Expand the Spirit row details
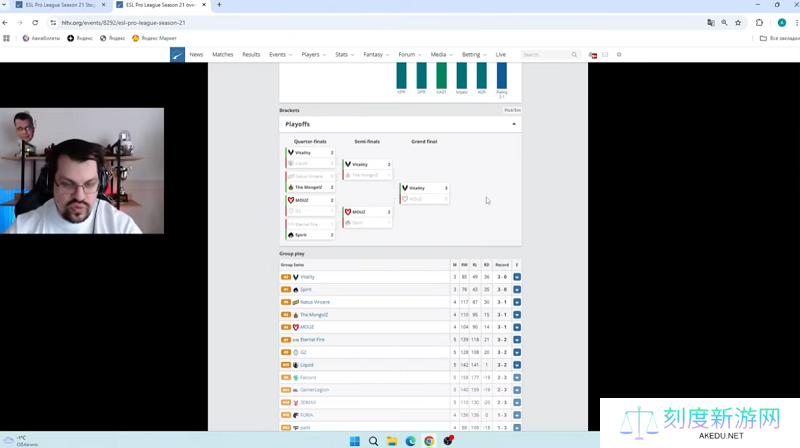The image size is (800, 448). coord(517,289)
